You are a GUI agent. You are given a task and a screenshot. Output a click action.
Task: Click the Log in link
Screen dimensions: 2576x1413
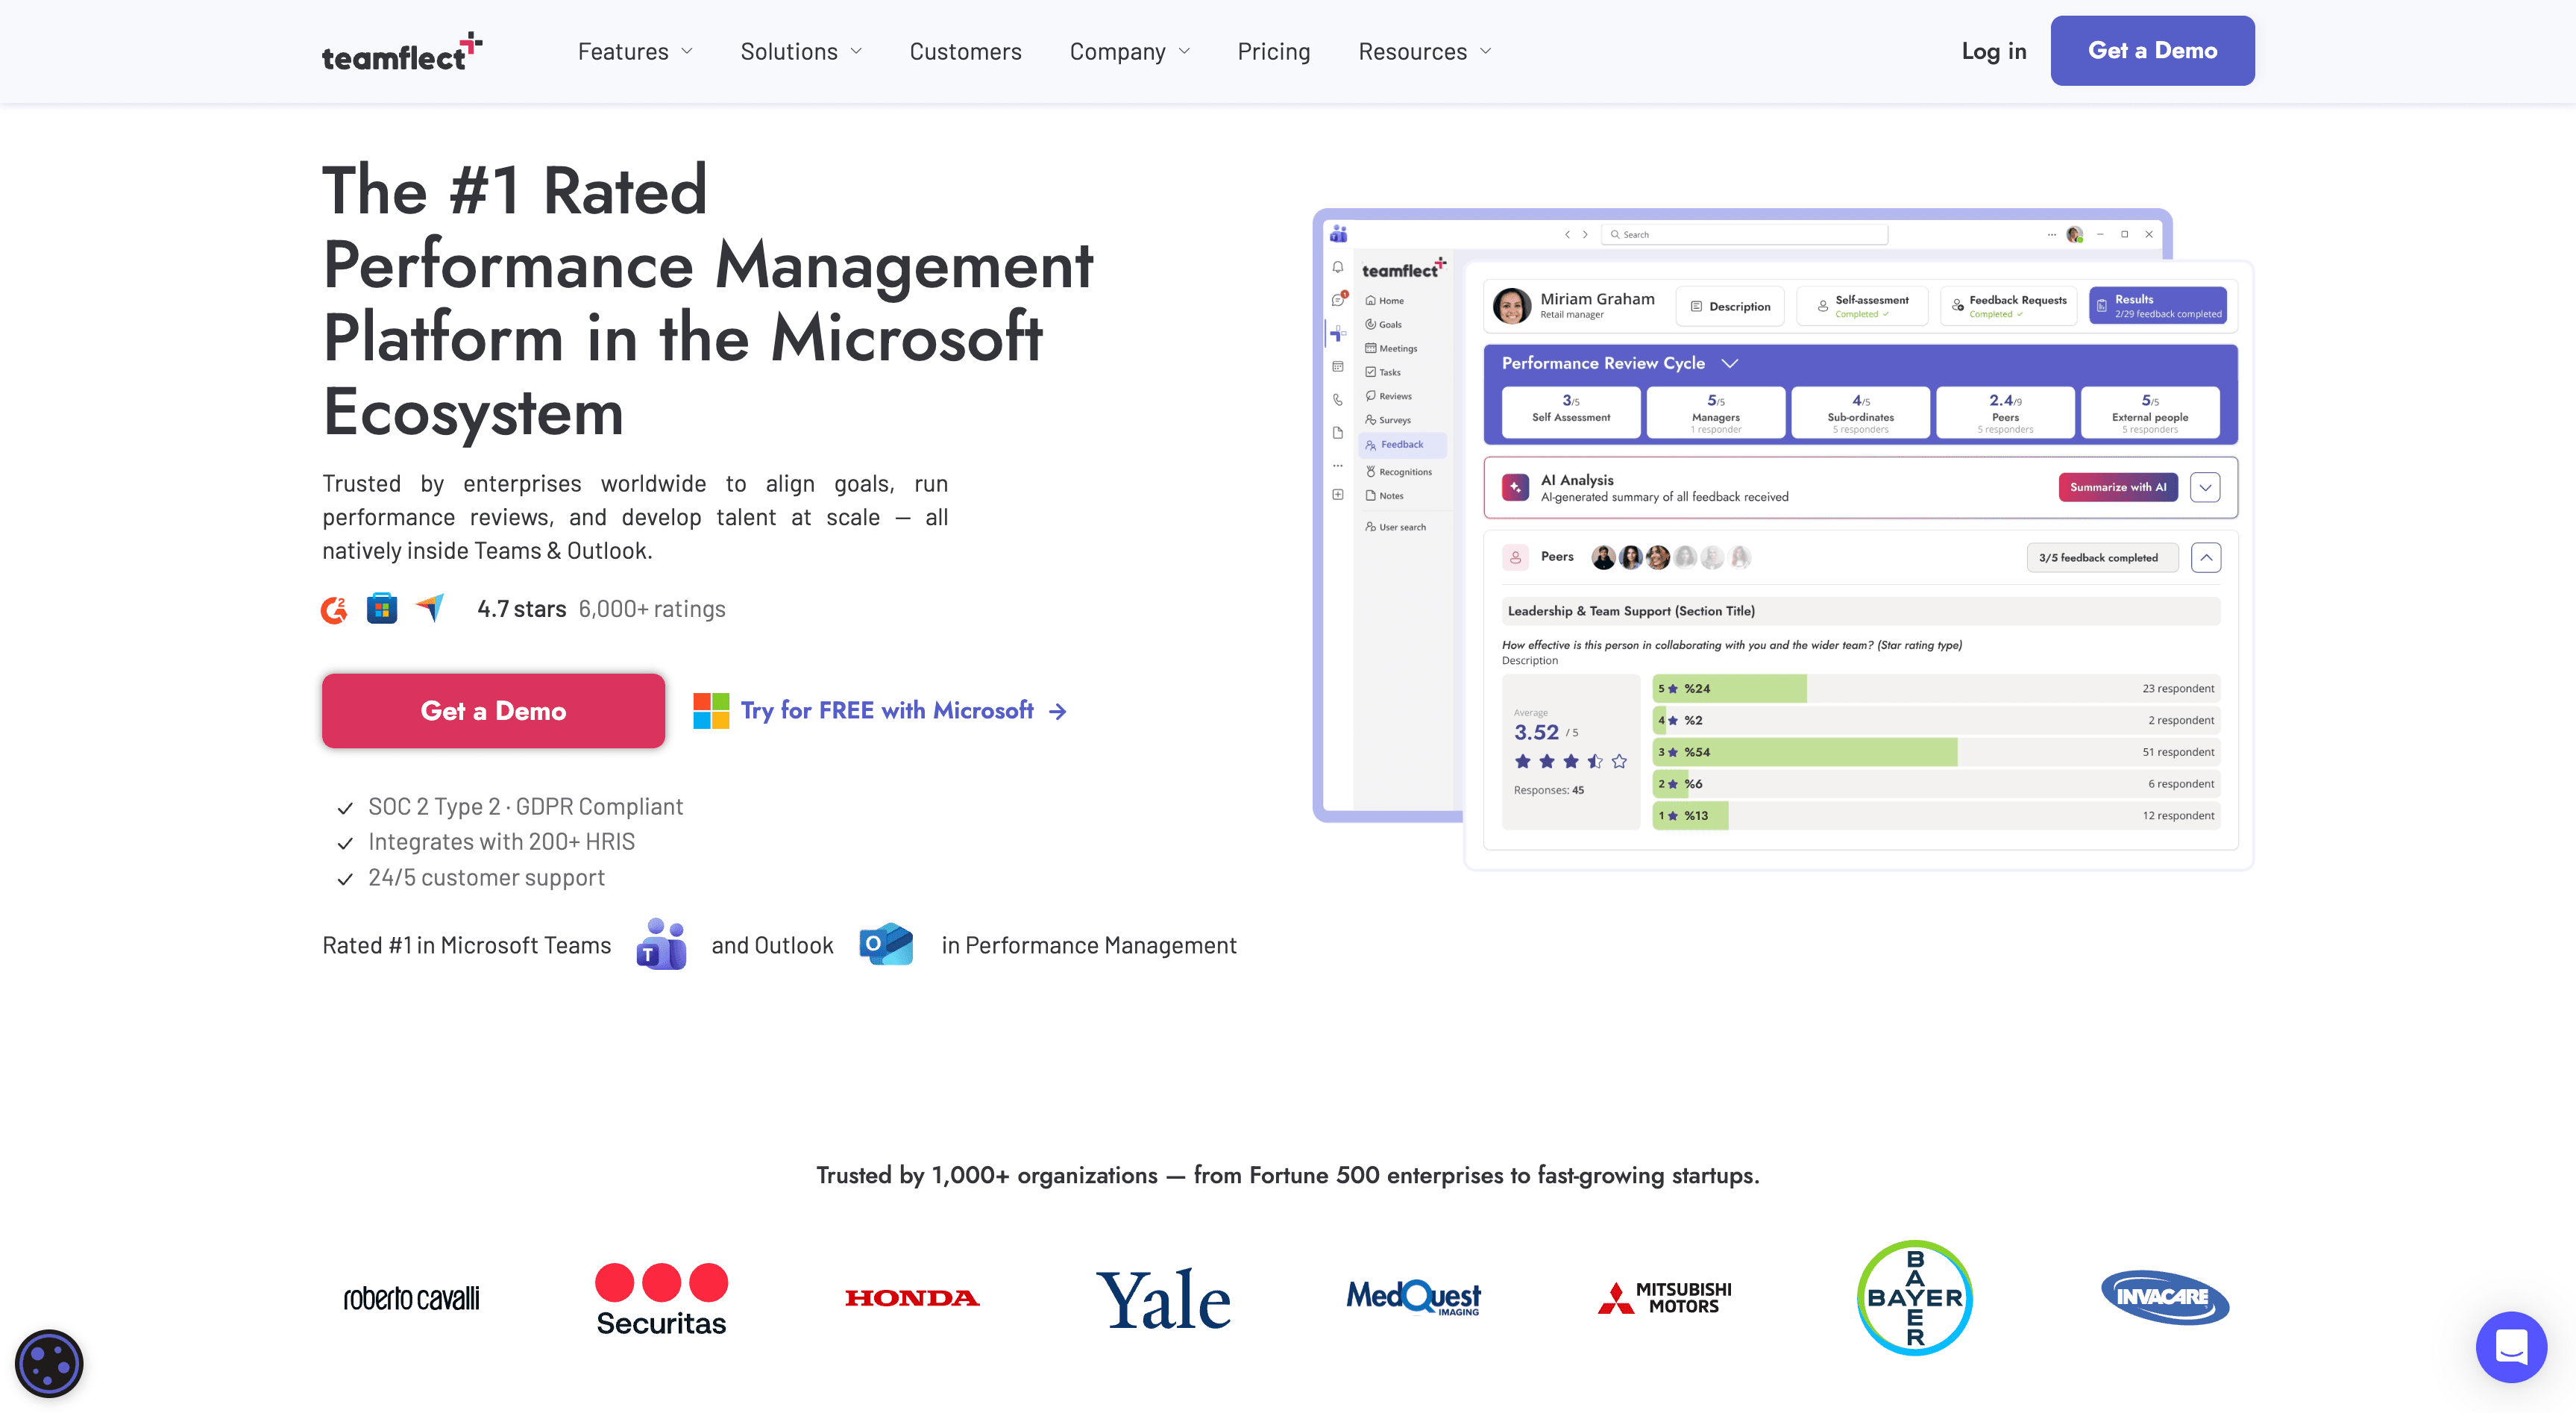coord(1993,51)
